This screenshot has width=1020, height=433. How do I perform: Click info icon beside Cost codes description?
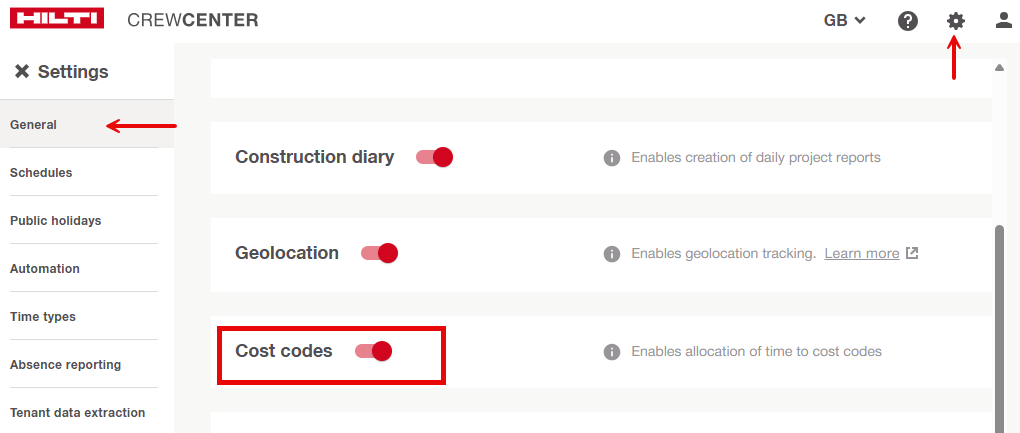[612, 352]
